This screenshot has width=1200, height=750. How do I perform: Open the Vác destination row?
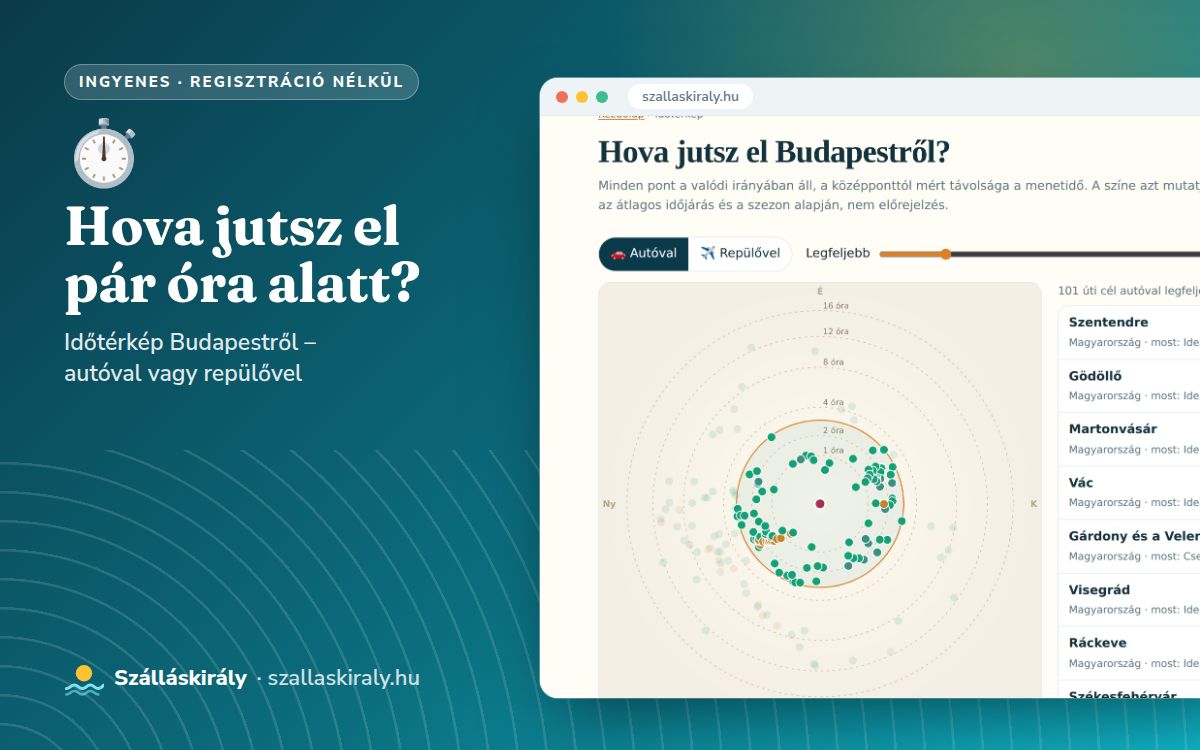[x=1129, y=493]
